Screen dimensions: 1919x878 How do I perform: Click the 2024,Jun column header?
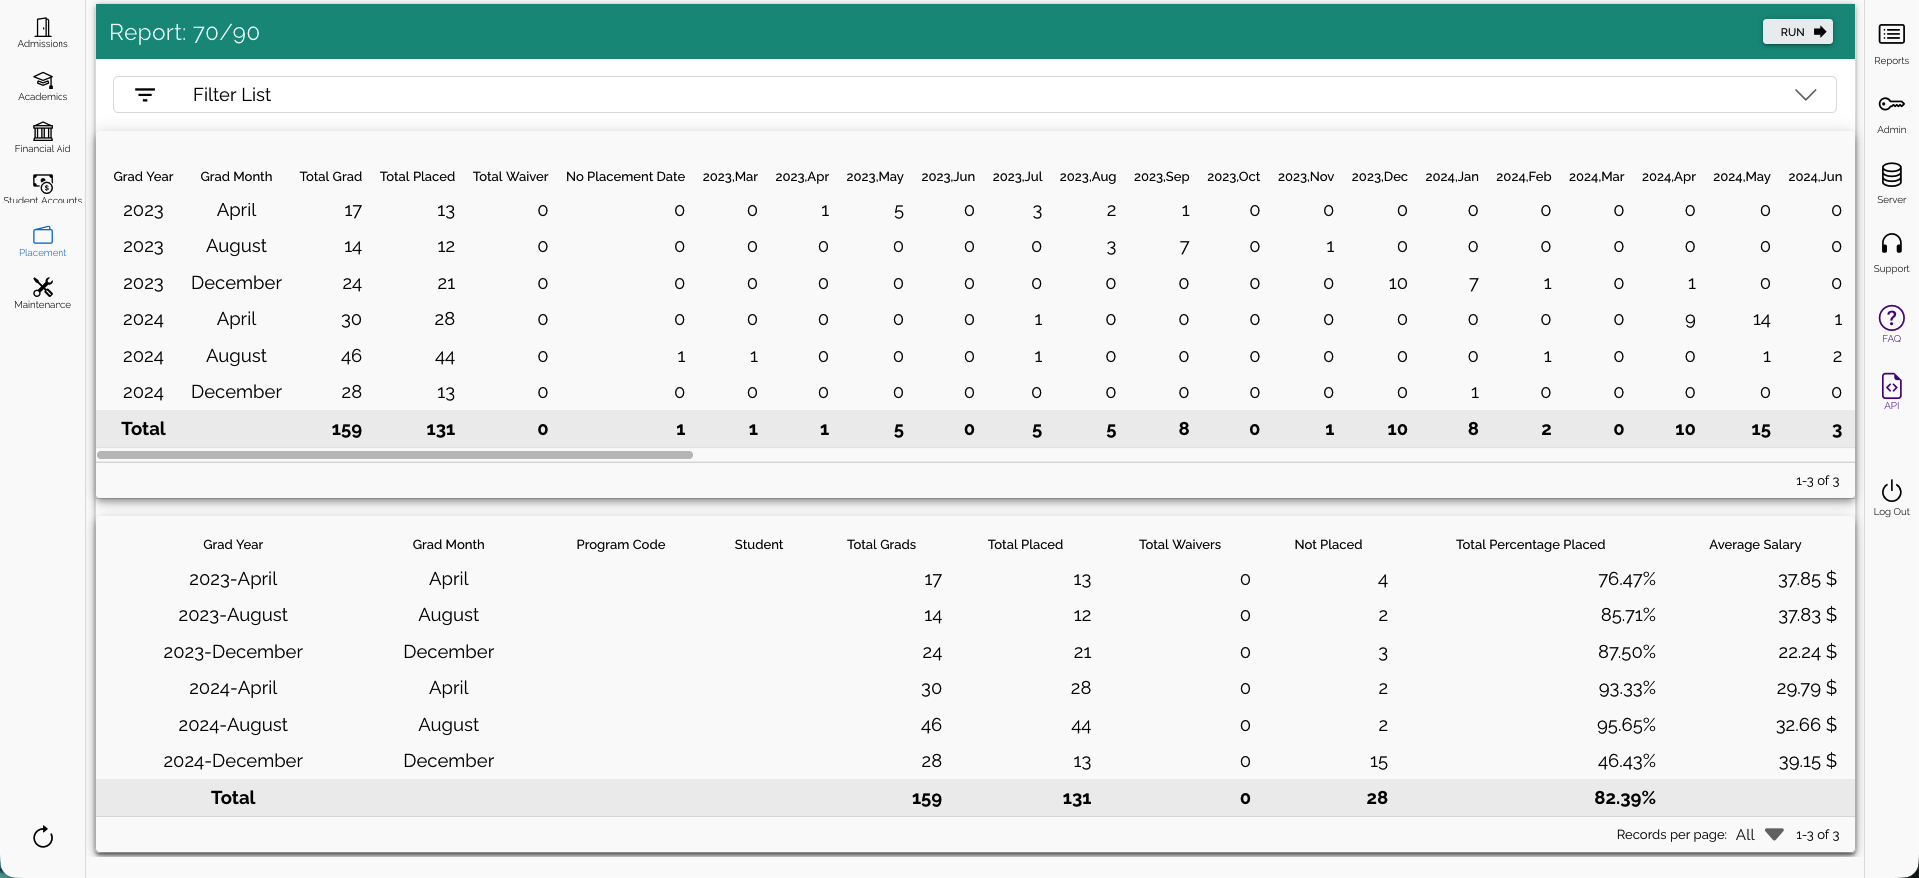pos(1815,176)
